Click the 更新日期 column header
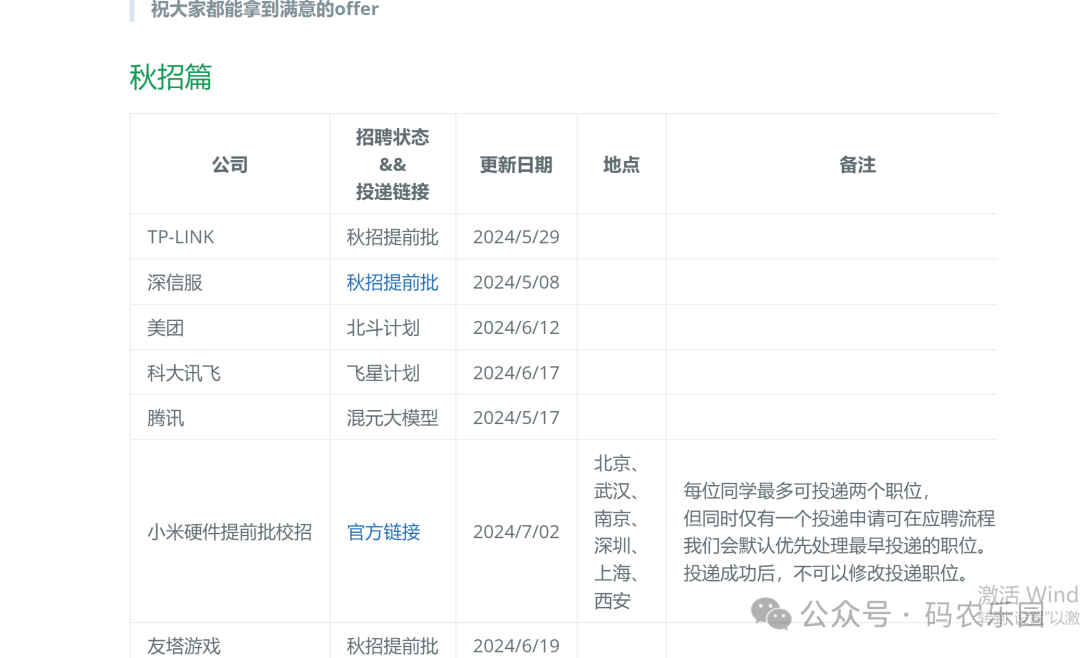This screenshot has height=658, width=1080. click(x=516, y=165)
